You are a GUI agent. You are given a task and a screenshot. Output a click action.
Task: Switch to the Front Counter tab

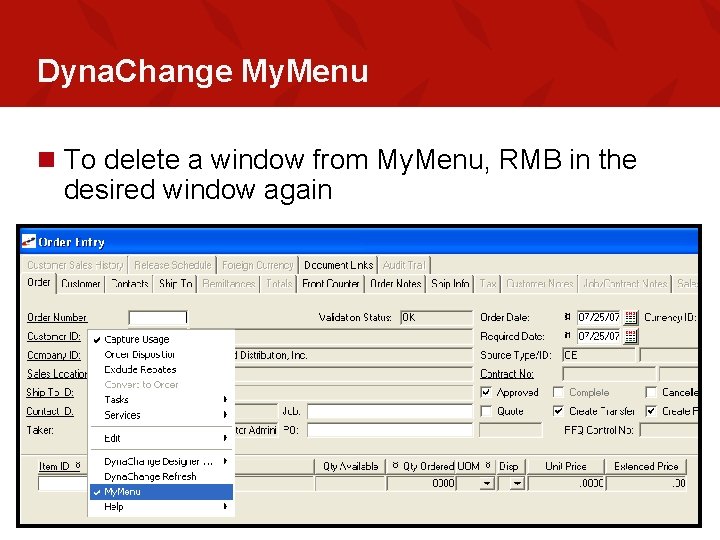tap(331, 284)
